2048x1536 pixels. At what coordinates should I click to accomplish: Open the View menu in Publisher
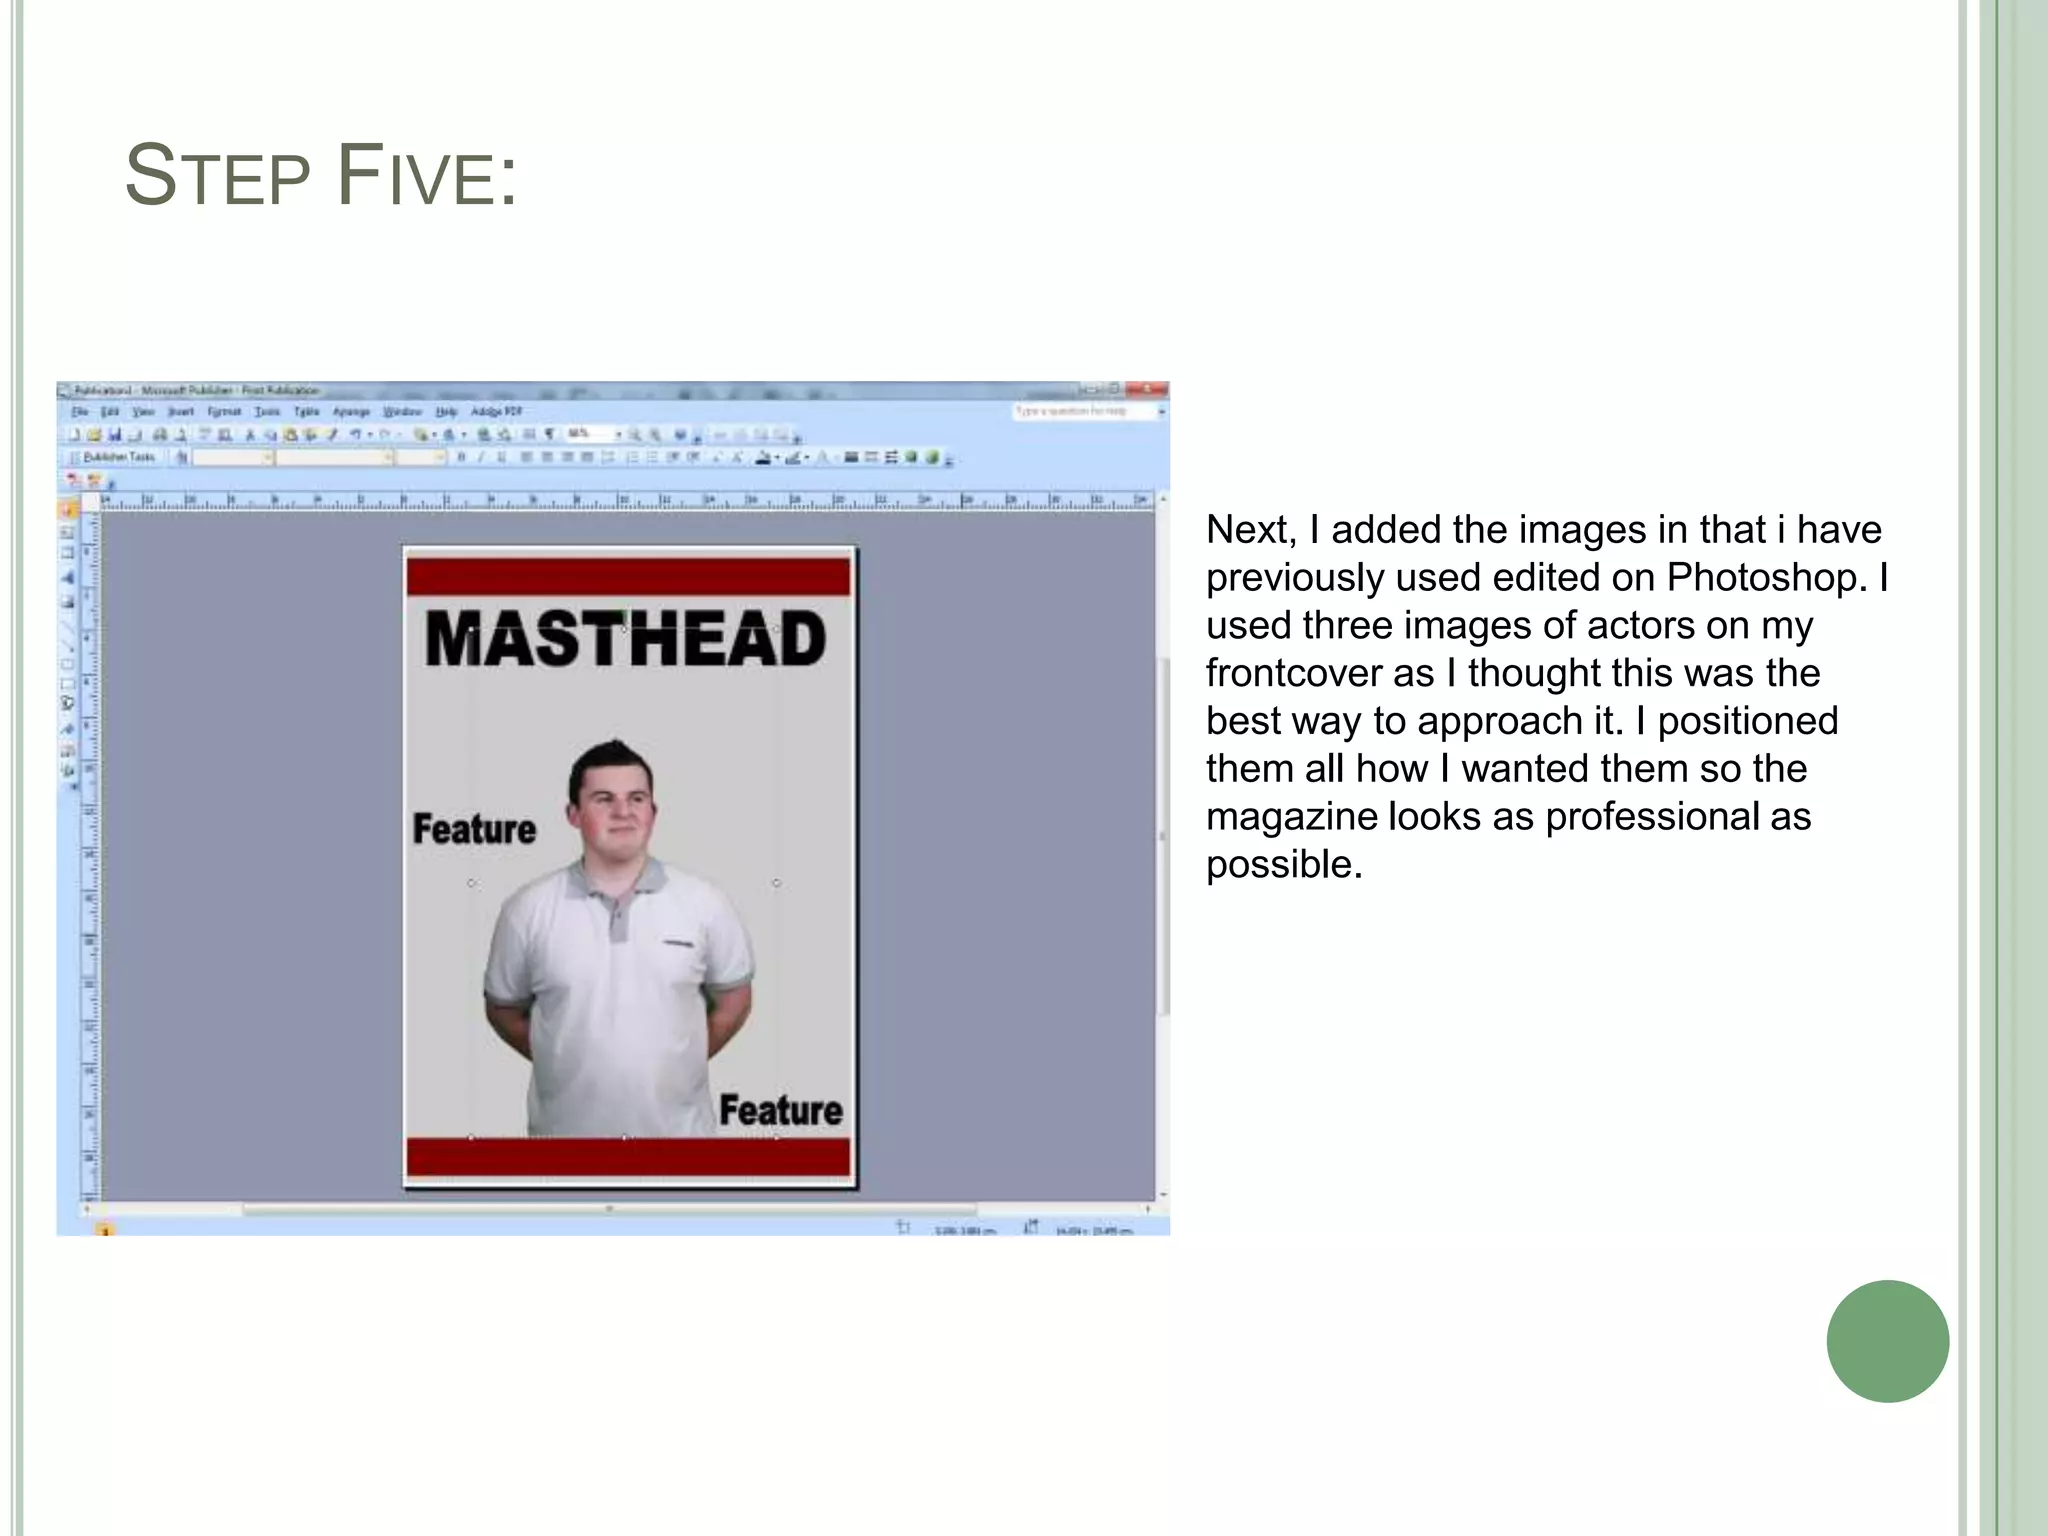tap(143, 411)
